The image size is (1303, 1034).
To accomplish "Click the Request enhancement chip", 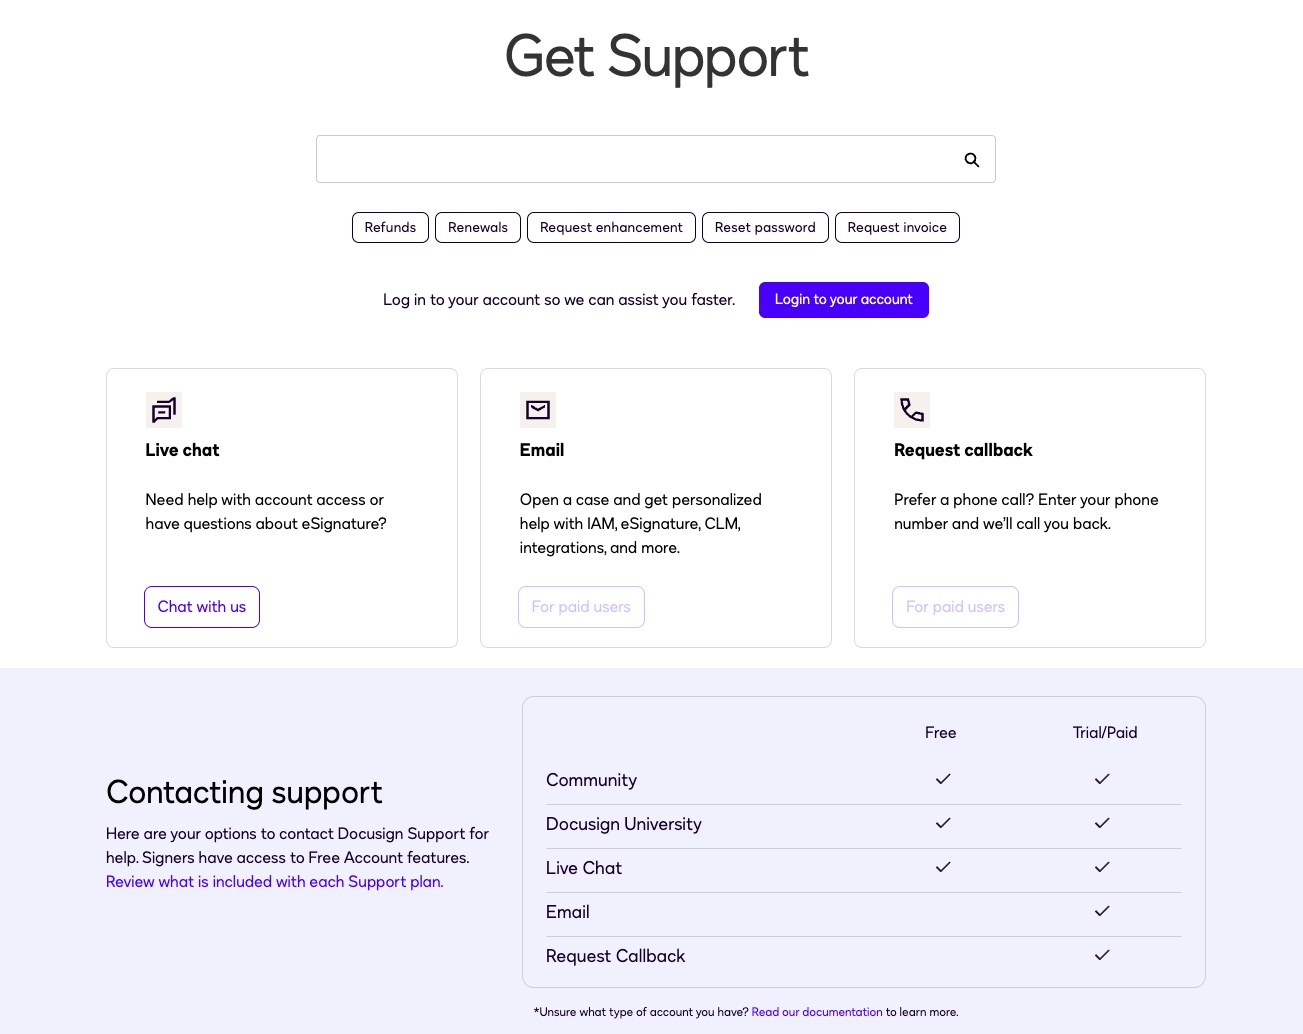I will click(x=611, y=227).
